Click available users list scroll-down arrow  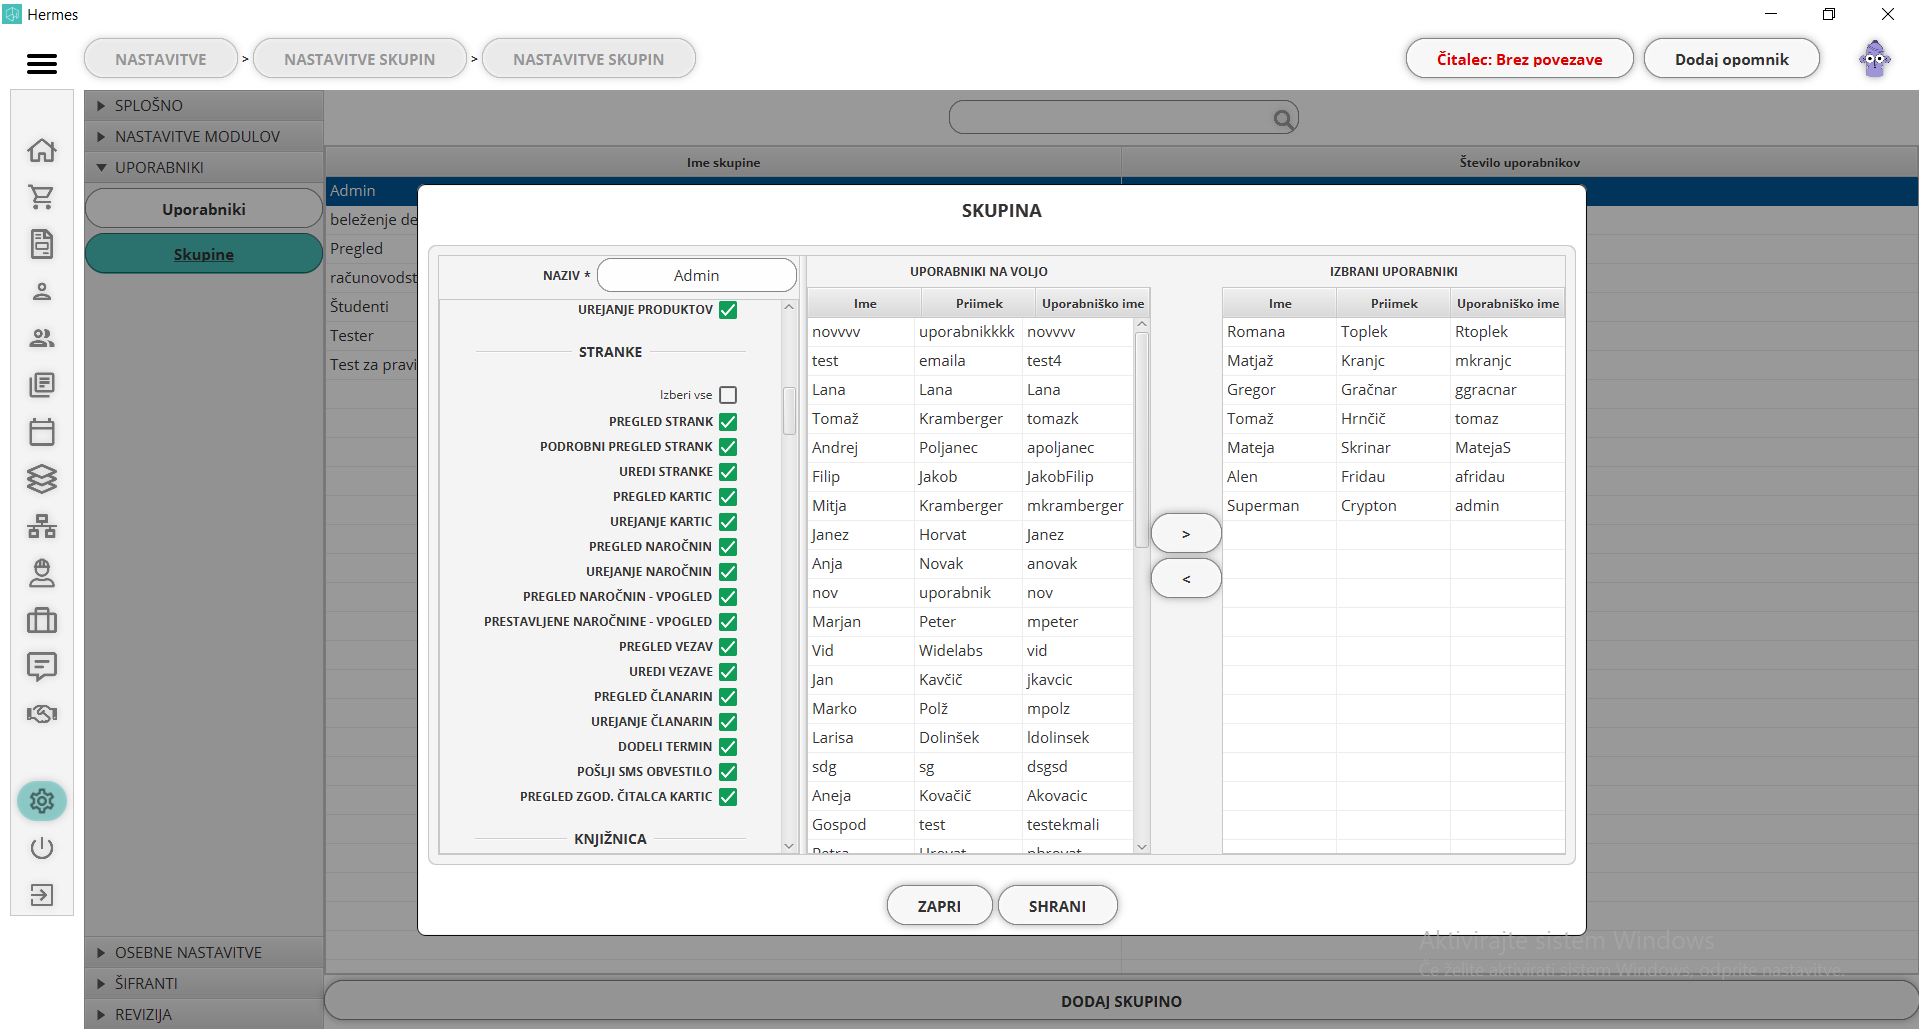(1142, 846)
